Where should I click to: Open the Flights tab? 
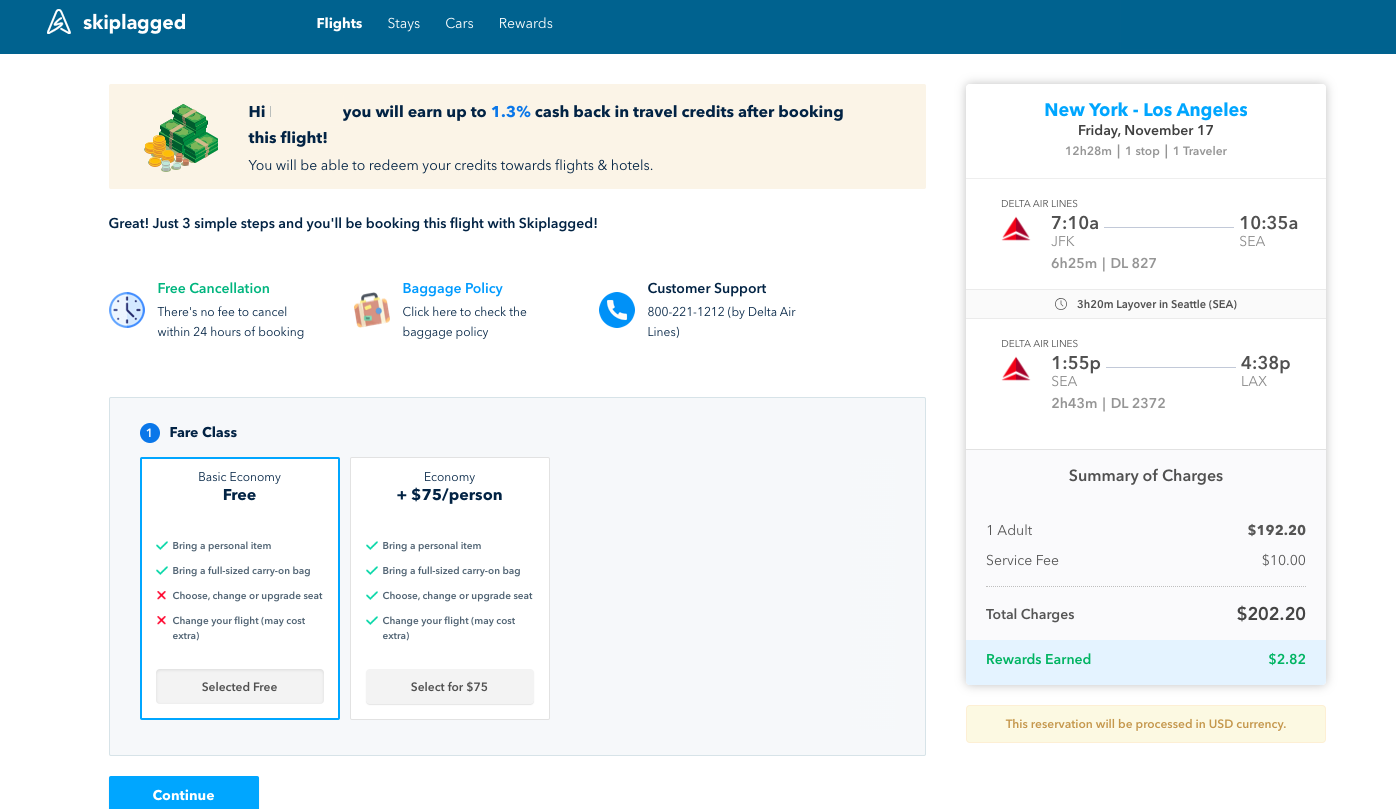[339, 23]
